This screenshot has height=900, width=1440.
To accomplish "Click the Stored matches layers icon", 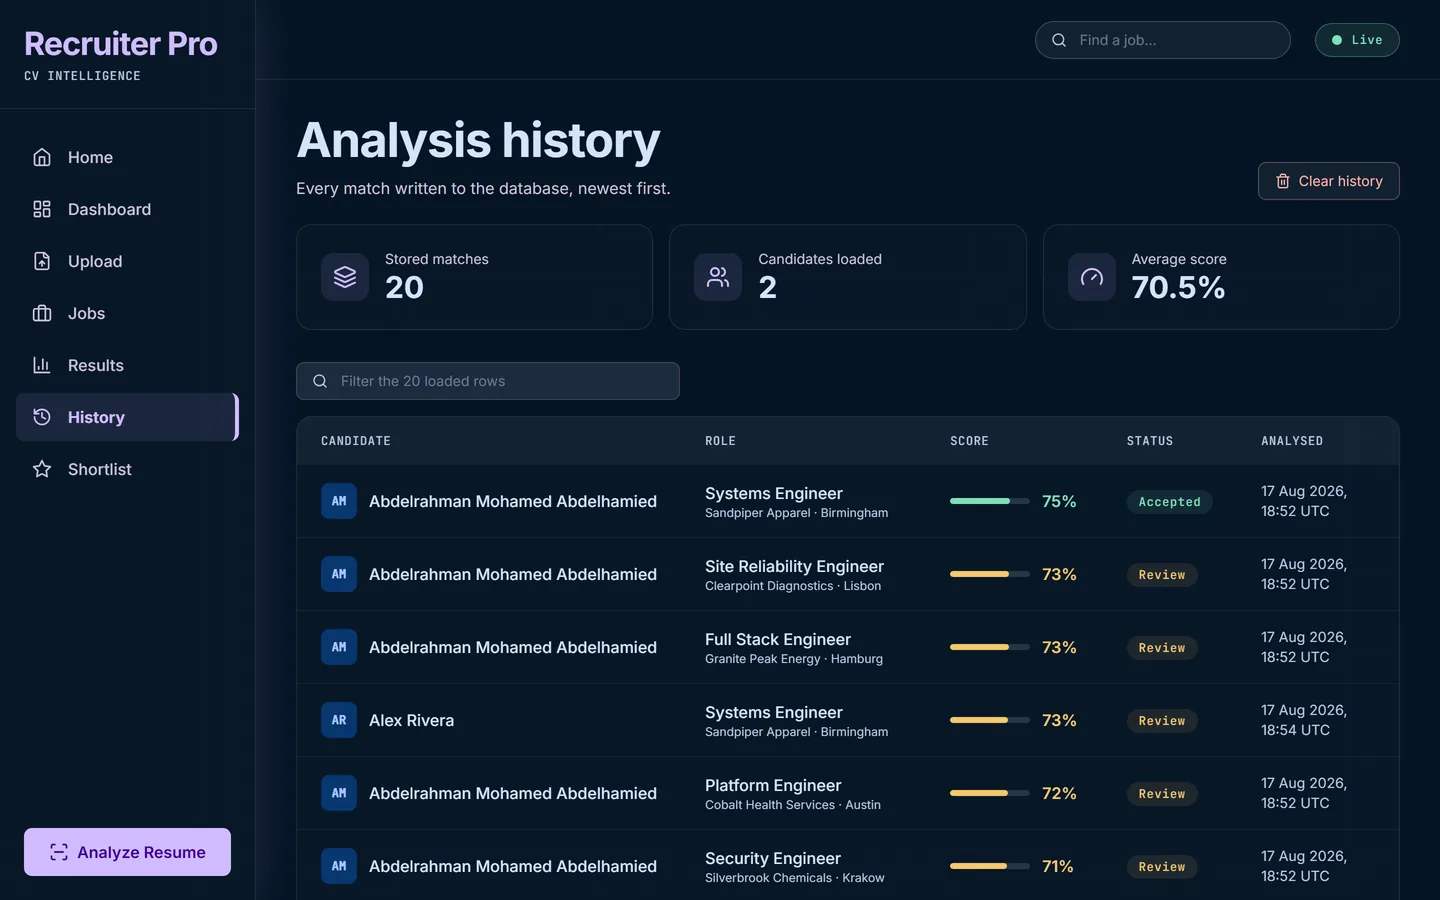I will pyautogui.click(x=345, y=277).
